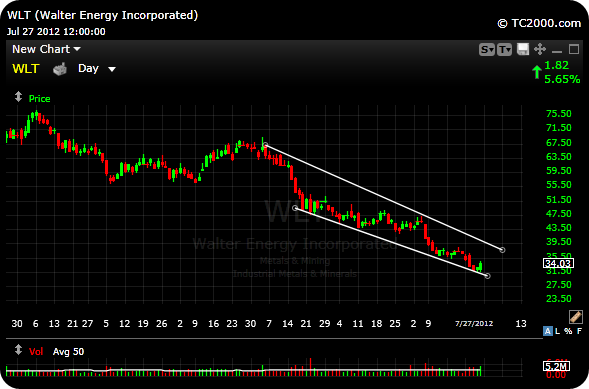Click the yellow WLT ticker symbol

tap(26, 69)
